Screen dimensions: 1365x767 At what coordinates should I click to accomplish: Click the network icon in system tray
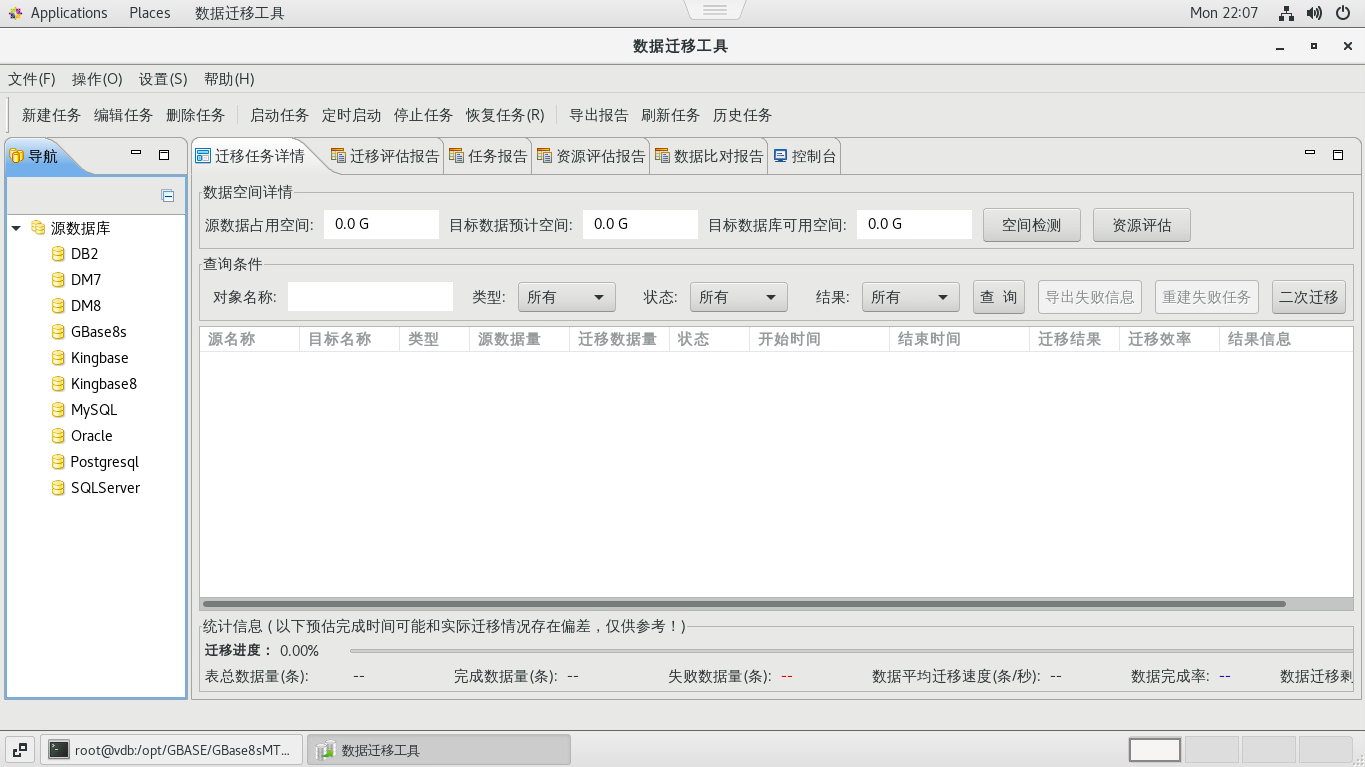[x=1286, y=13]
